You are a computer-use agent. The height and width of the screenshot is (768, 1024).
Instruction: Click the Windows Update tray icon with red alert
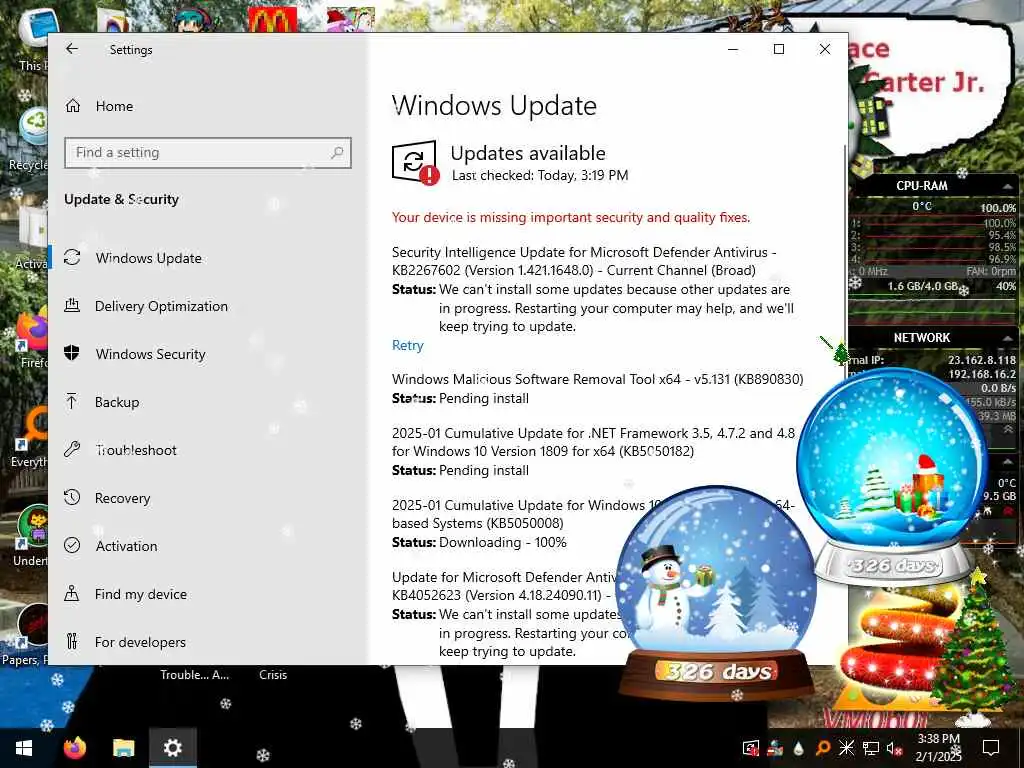[751, 748]
